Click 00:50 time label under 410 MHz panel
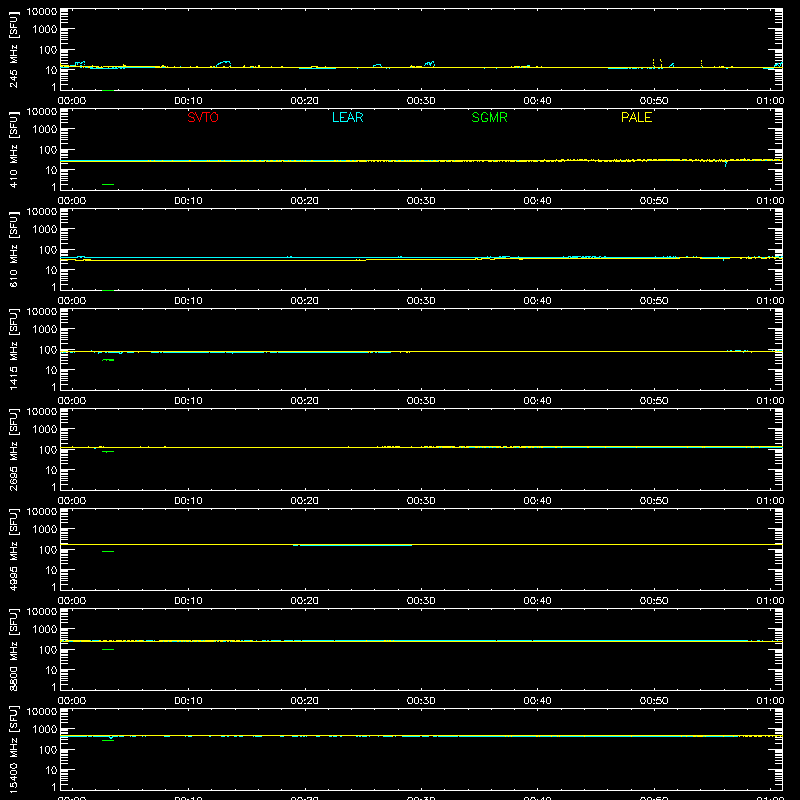 click(654, 201)
